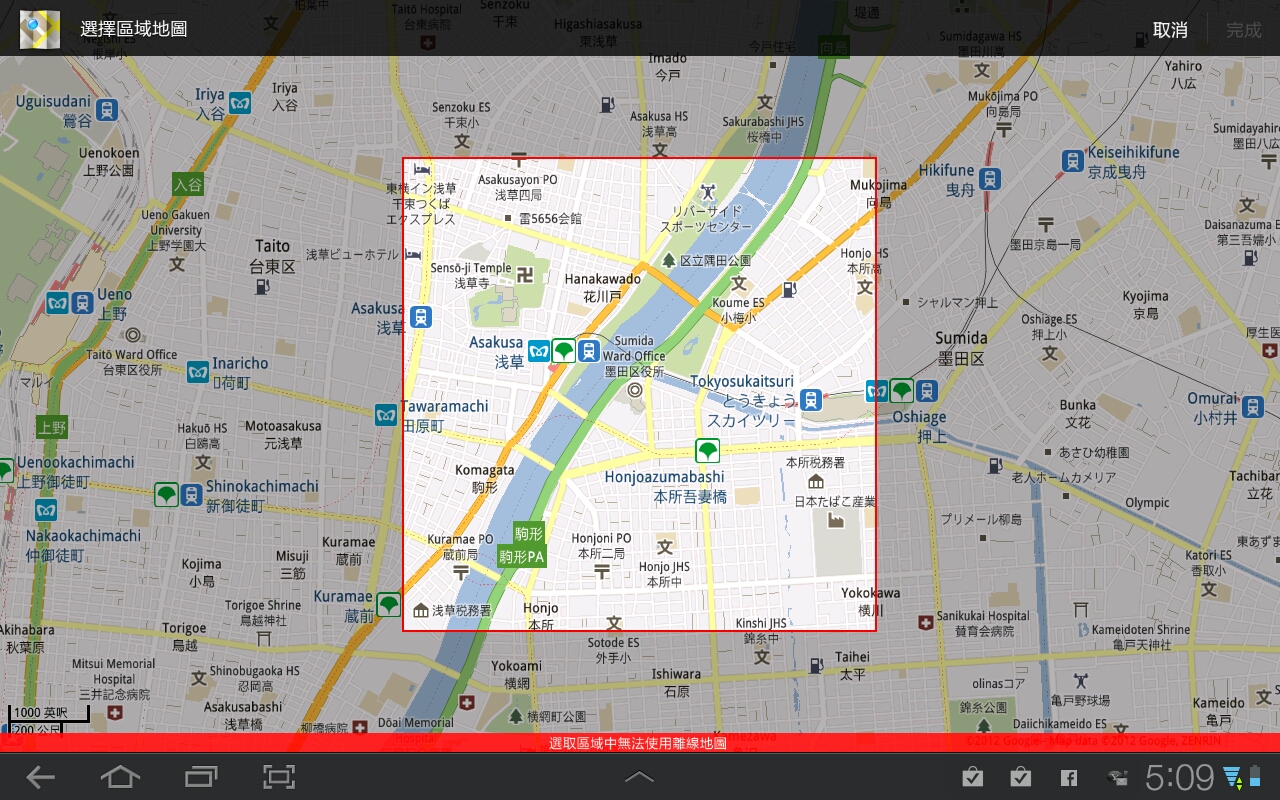Open the clock showing 5:09
The image size is (1280, 800).
point(1178,777)
